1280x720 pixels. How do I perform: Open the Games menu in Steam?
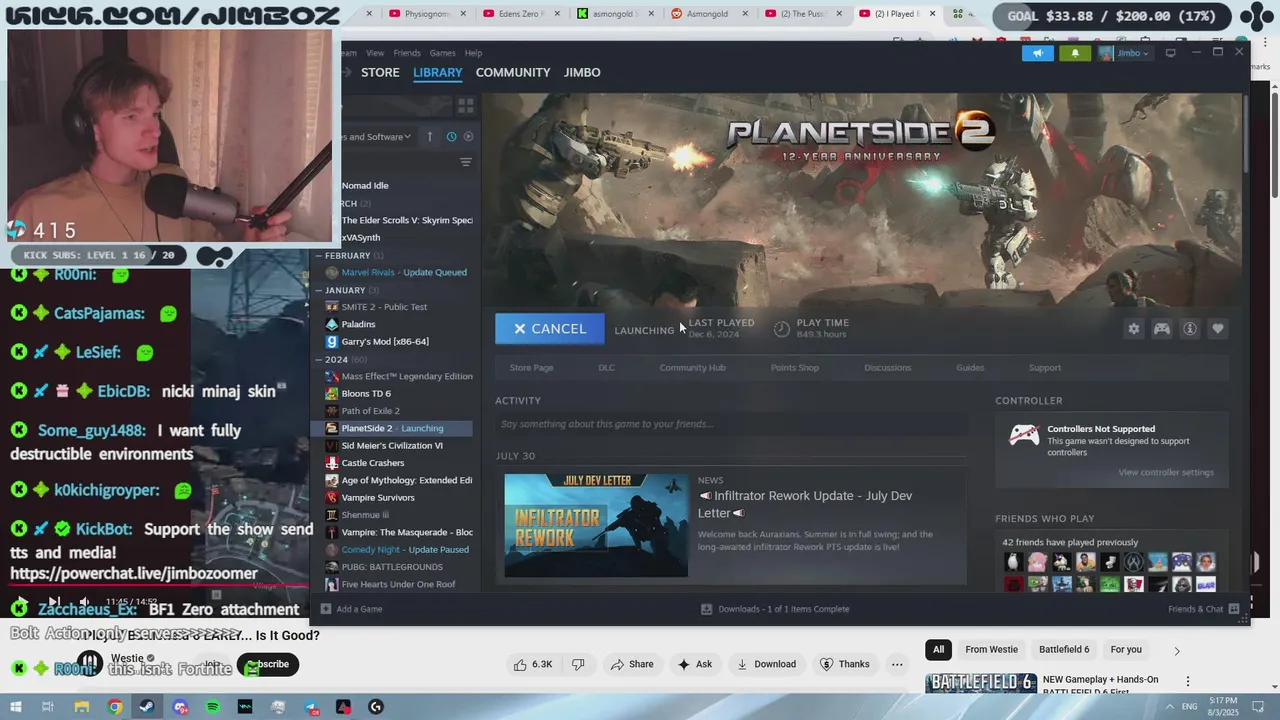click(443, 53)
